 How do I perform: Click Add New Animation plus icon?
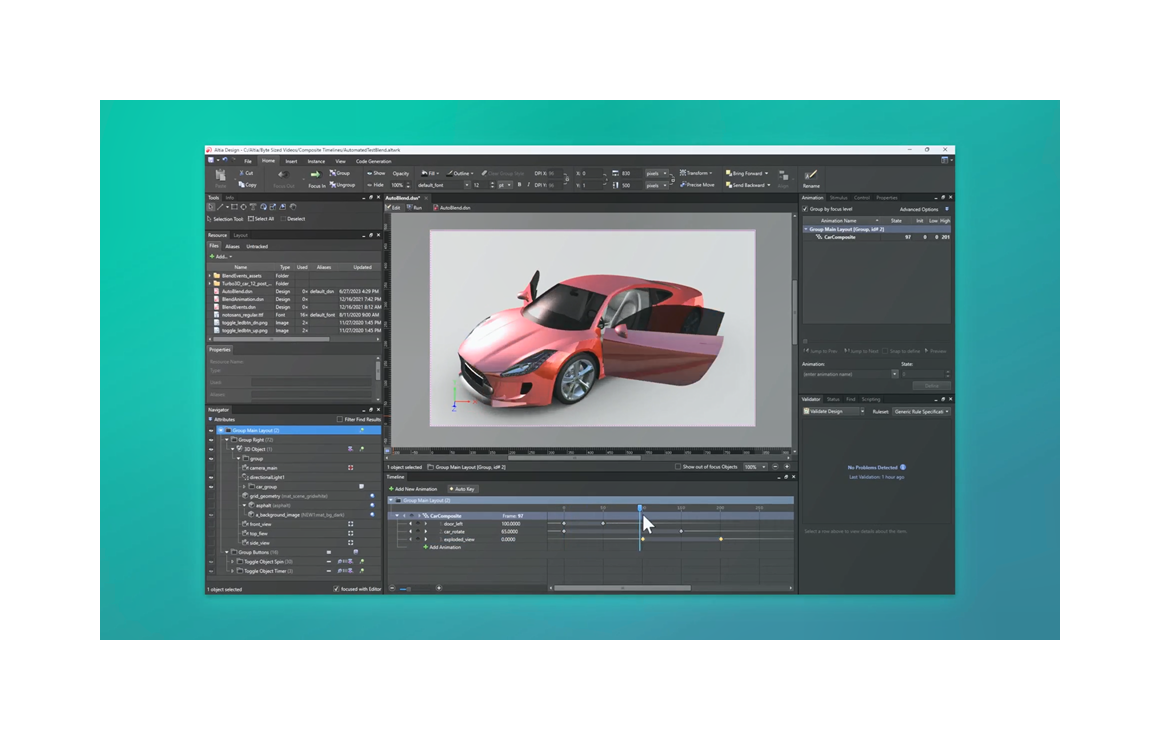click(x=391, y=489)
